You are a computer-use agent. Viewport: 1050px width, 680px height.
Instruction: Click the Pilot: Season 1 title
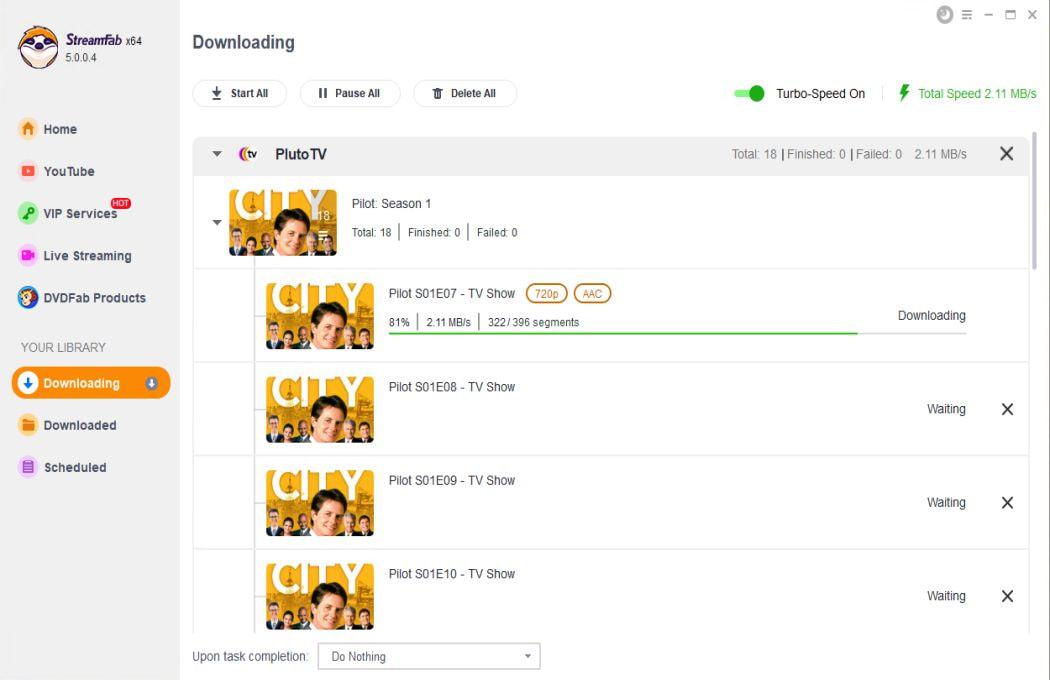pos(391,204)
